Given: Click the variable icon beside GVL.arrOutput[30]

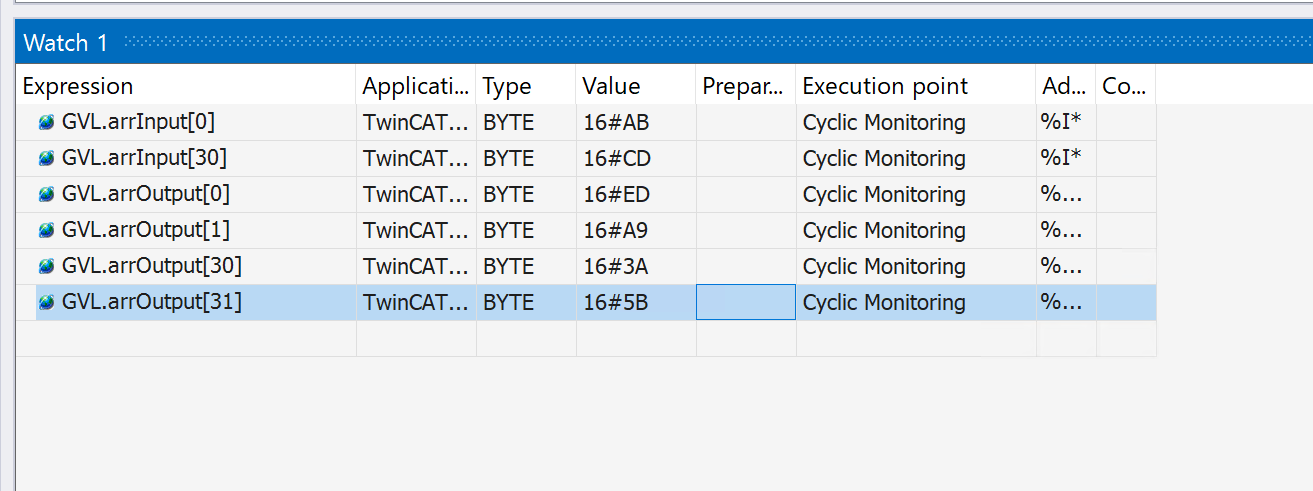Looking at the screenshot, I should (46, 267).
